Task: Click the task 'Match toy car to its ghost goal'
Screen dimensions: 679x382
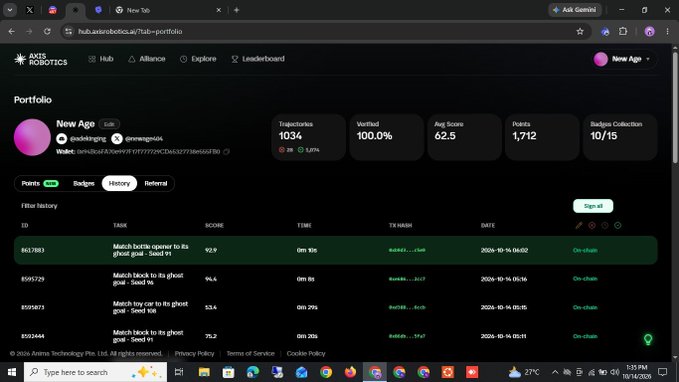Action: pyautogui.click(x=150, y=308)
